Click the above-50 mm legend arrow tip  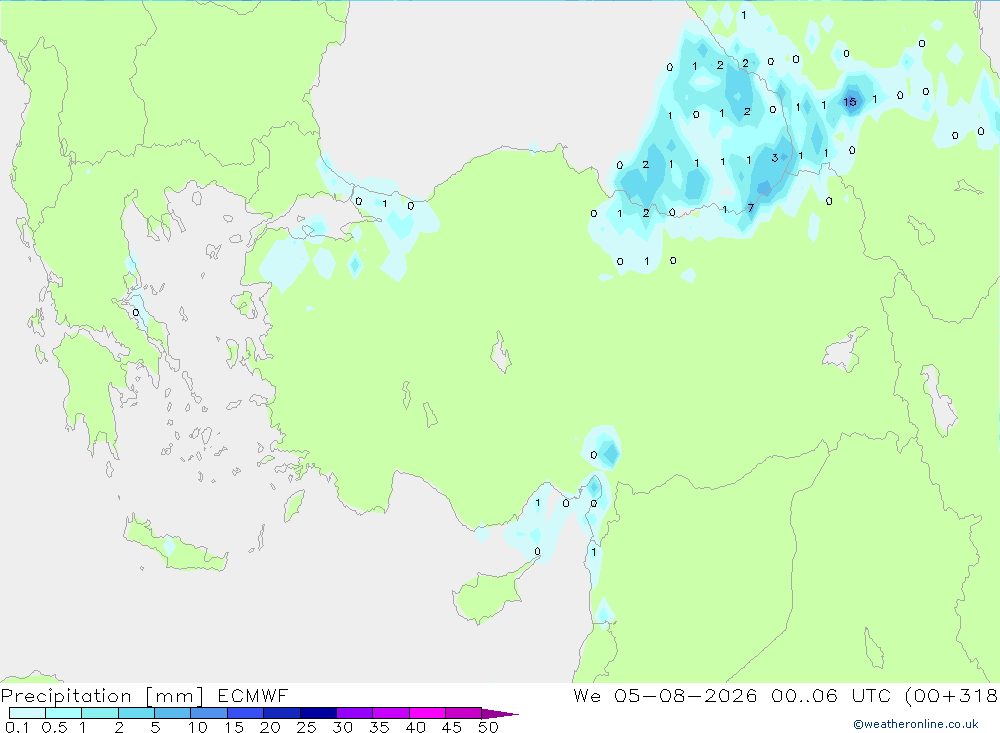pos(500,714)
